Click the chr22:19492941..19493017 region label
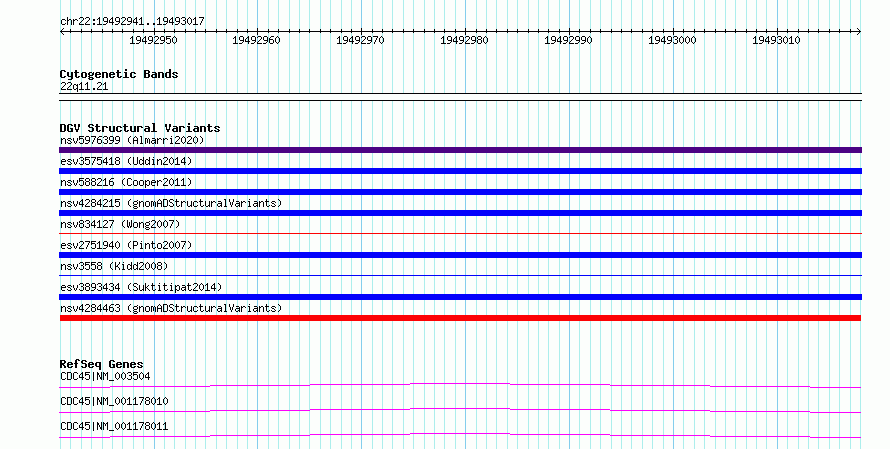This screenshot has height=449, width=890. tap(132, 21)
